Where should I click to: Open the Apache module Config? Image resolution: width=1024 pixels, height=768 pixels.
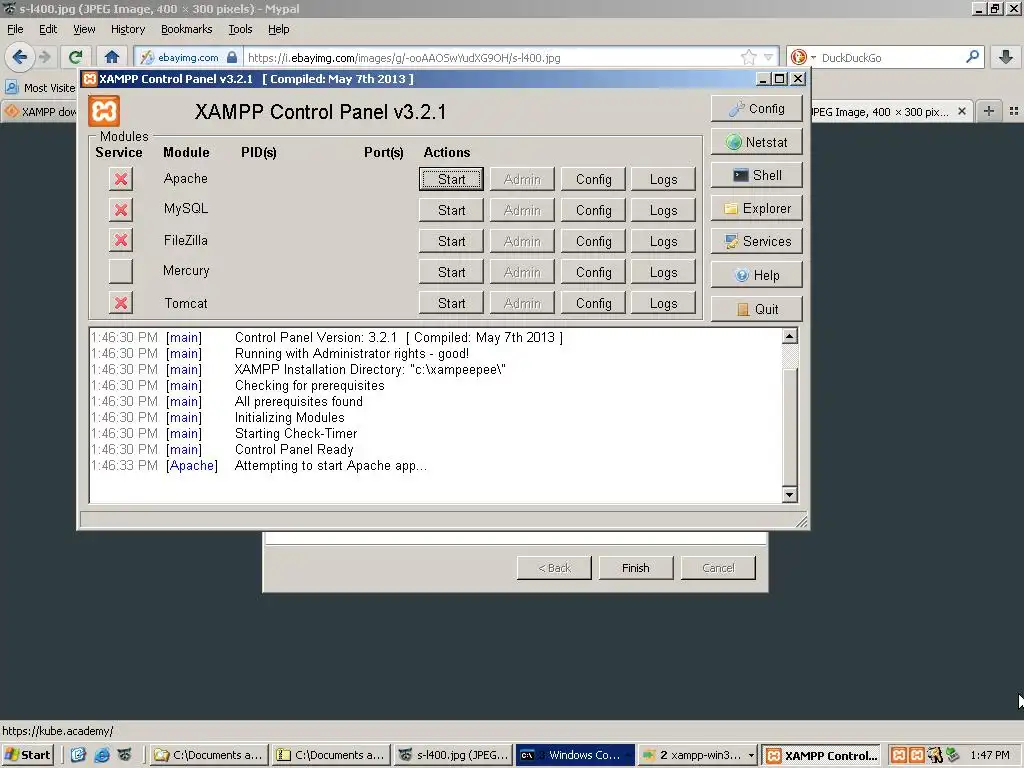593,179
